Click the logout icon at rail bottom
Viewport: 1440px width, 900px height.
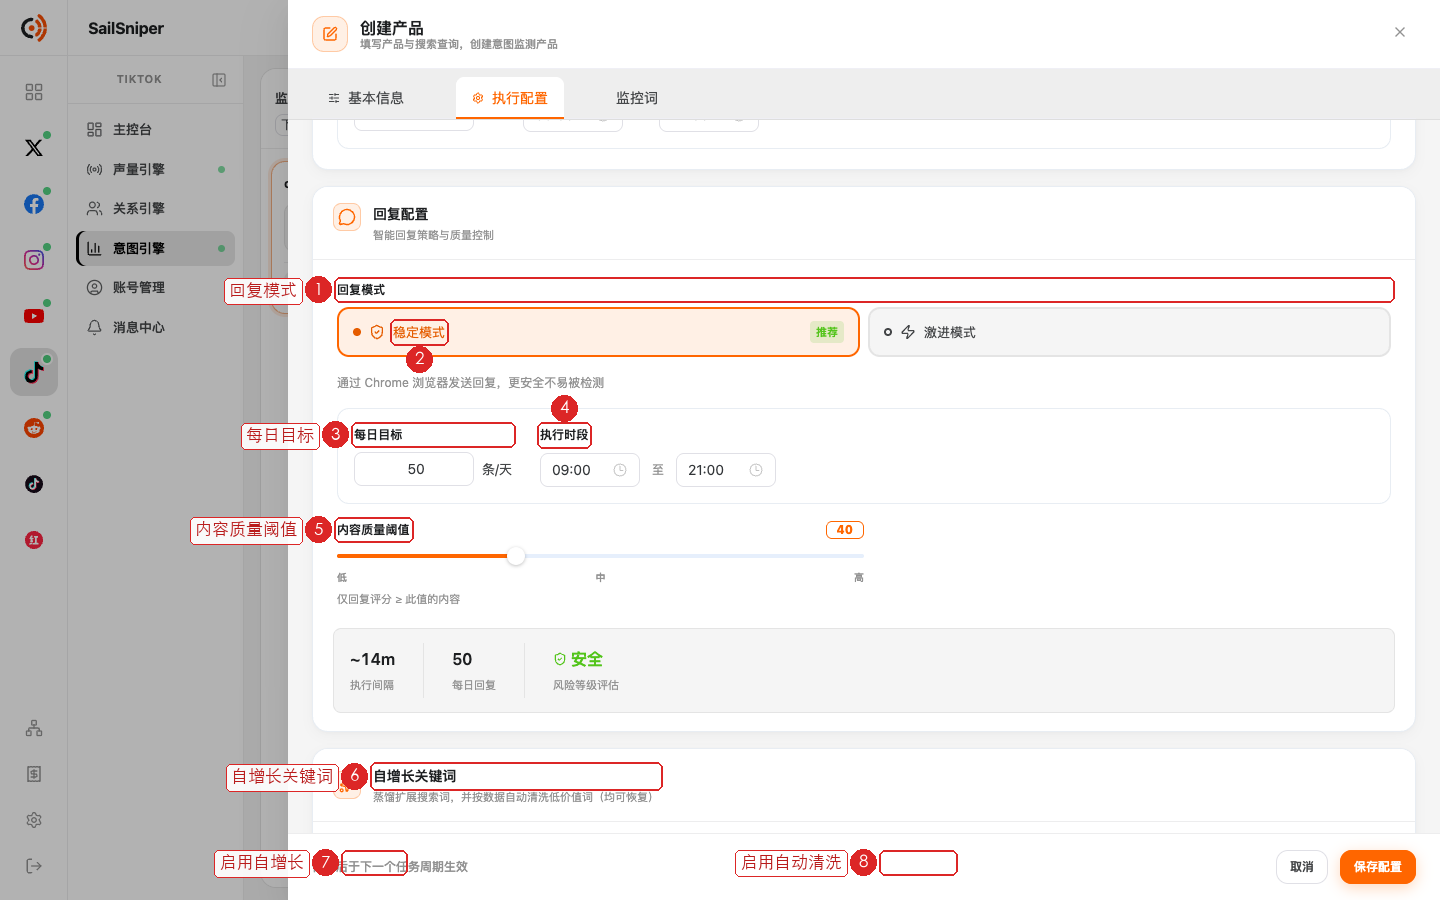click(34, 866)
